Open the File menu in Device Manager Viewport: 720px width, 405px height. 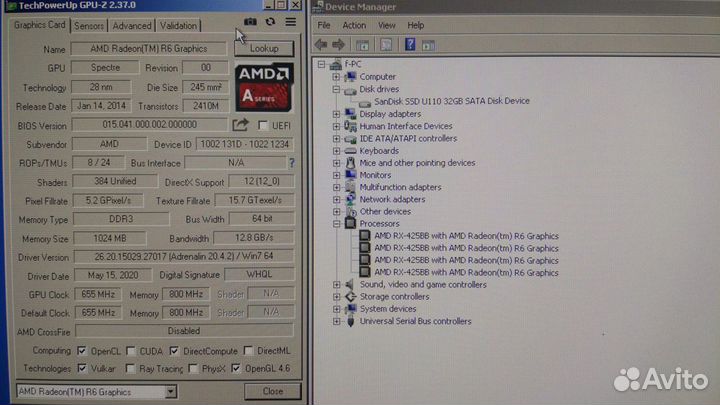(x=324, y=25)
